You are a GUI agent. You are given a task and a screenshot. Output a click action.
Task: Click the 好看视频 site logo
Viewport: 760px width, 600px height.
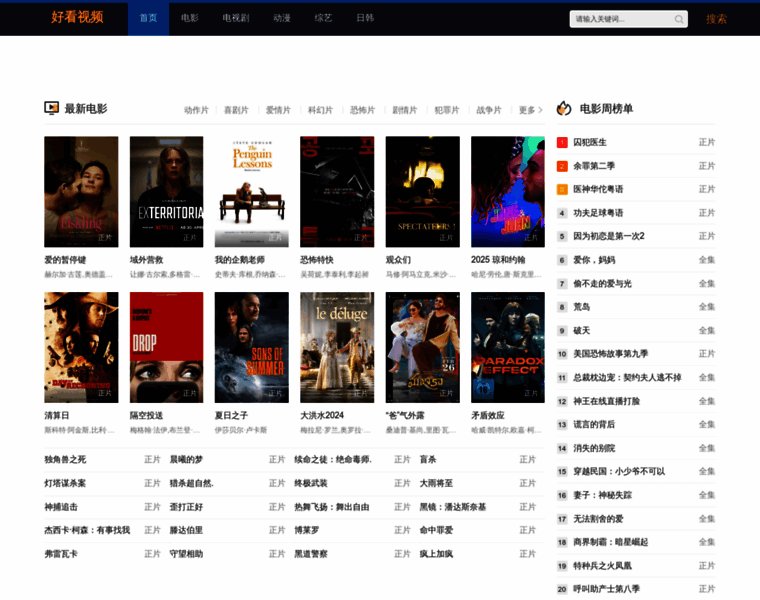coord(77,17)
